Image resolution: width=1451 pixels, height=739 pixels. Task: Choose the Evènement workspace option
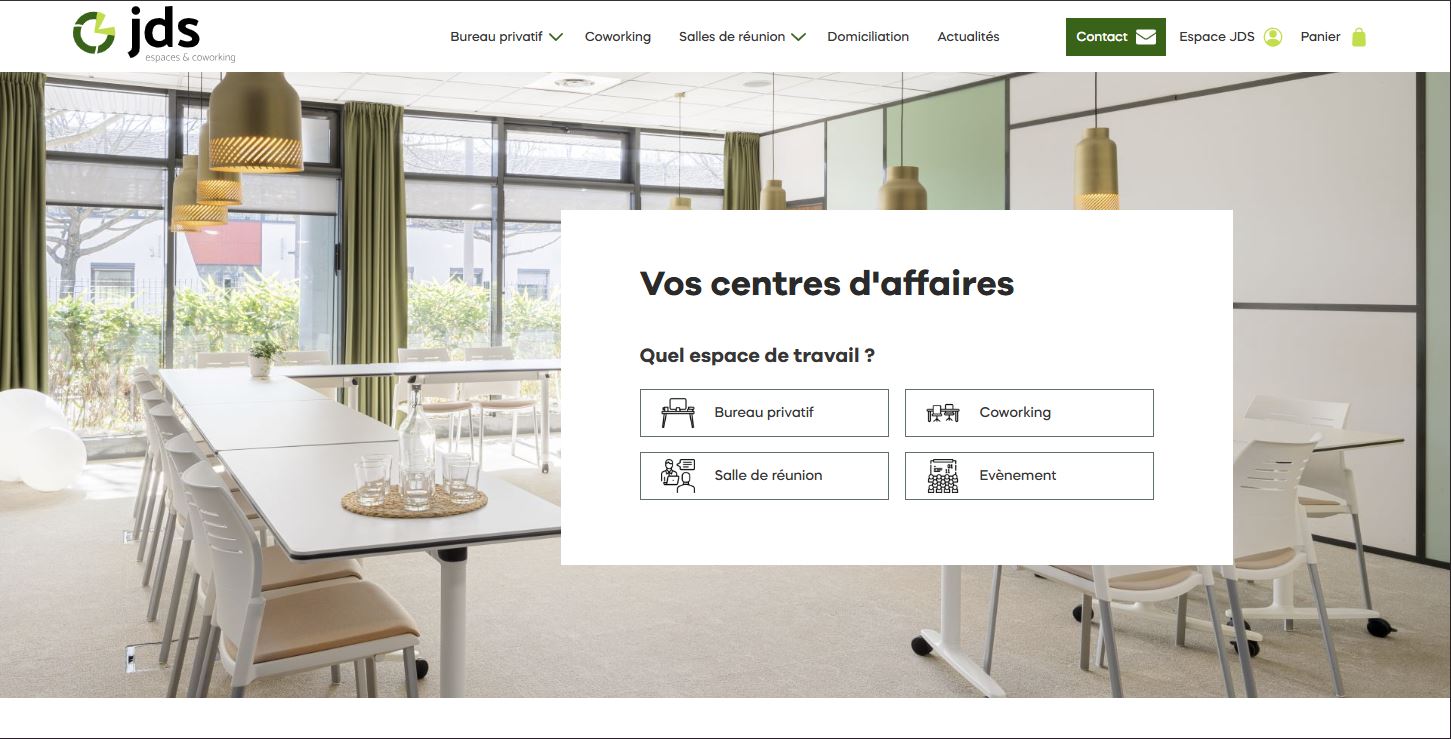point(1029,476)
